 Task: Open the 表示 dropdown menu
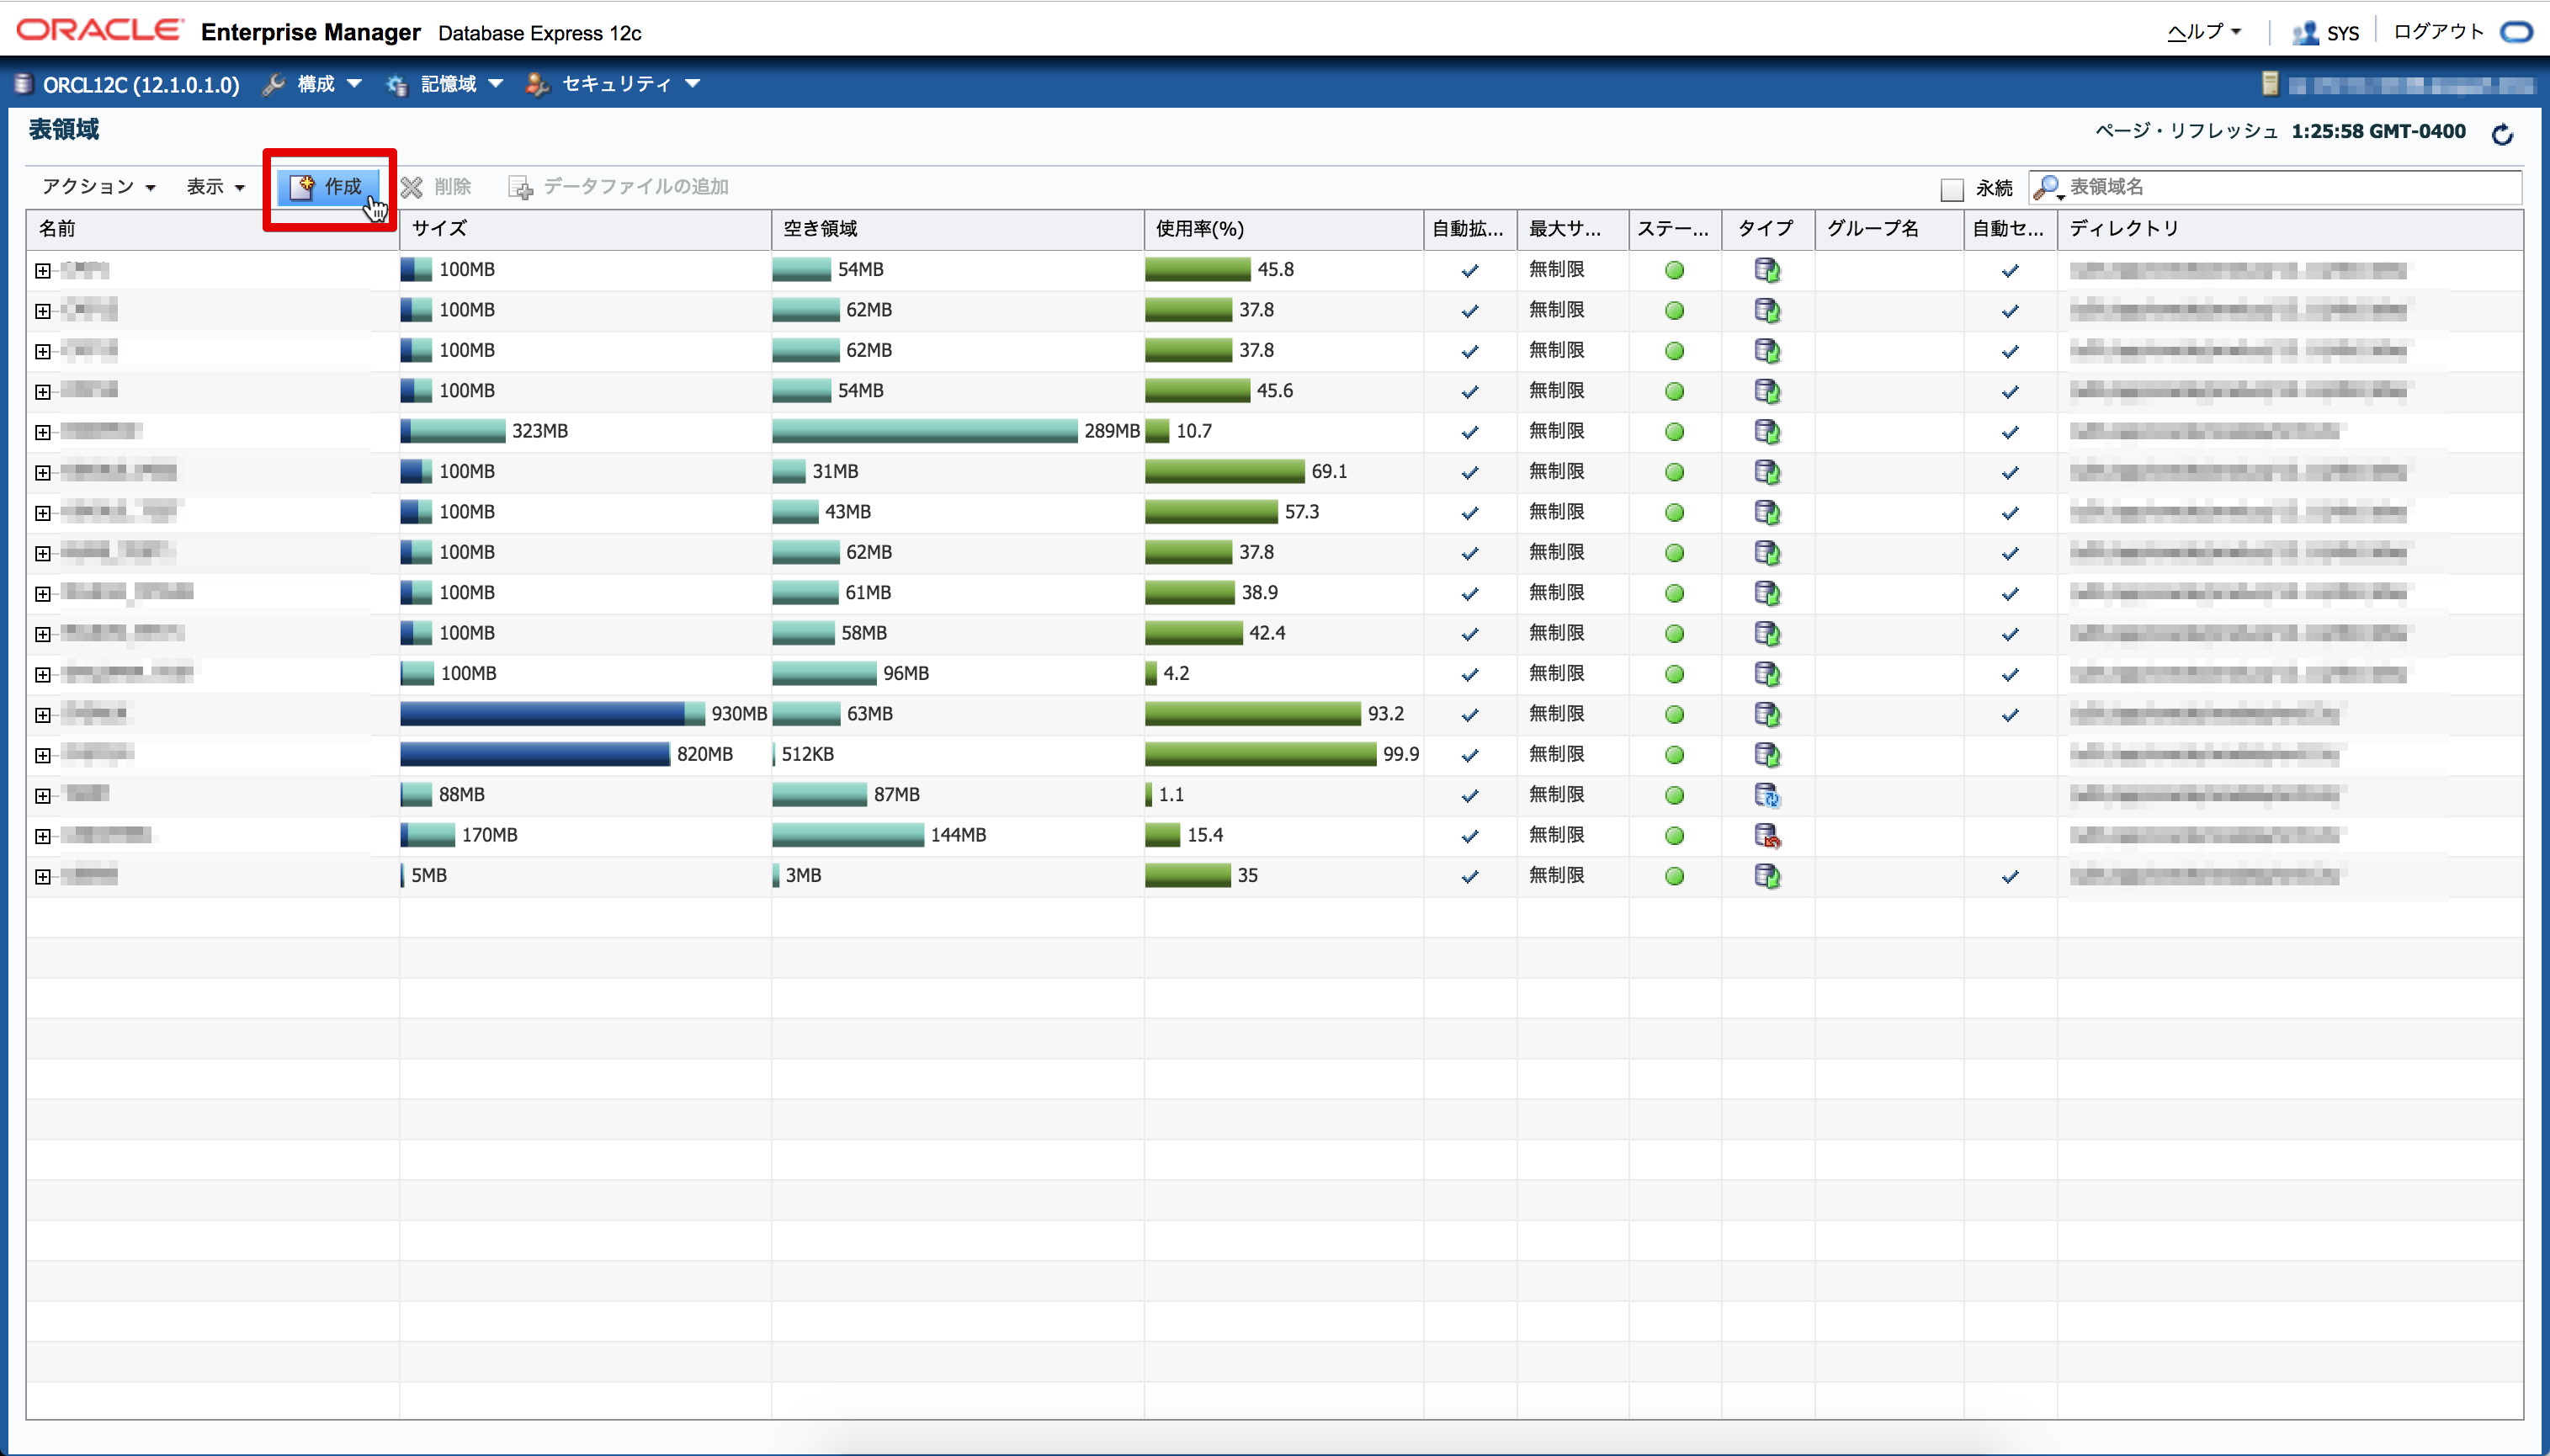(x=215, y=187)
